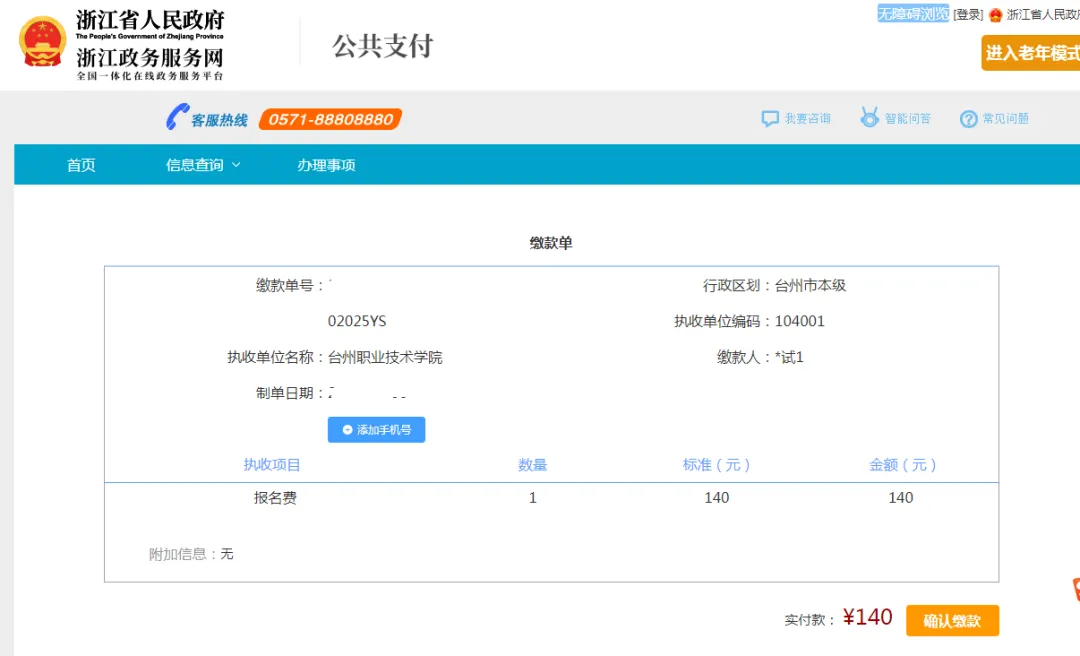Switch to 进入老年模式 elderly mode
This screenshot has width=1080, height=656.
pos(1031,53)
